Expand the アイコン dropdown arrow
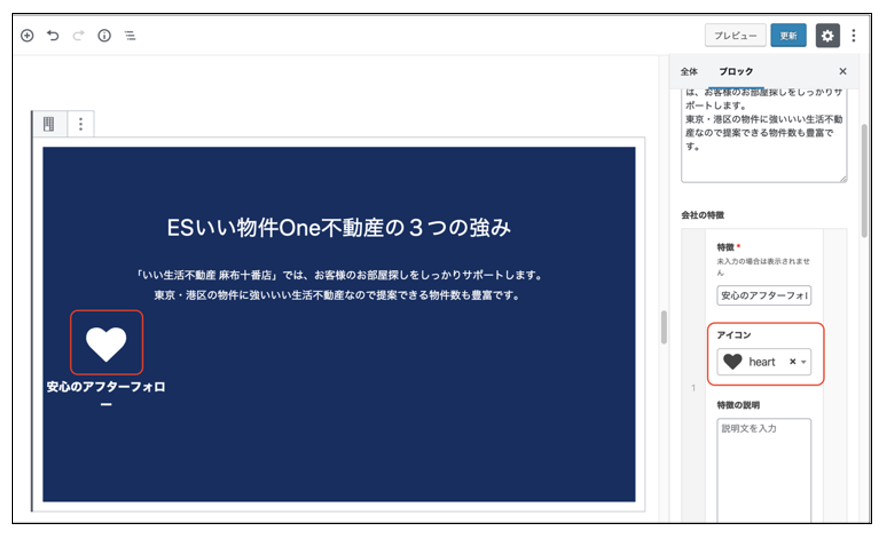This screenshot has height=534, width=883. pyautogui.click(x=803, y=362)
